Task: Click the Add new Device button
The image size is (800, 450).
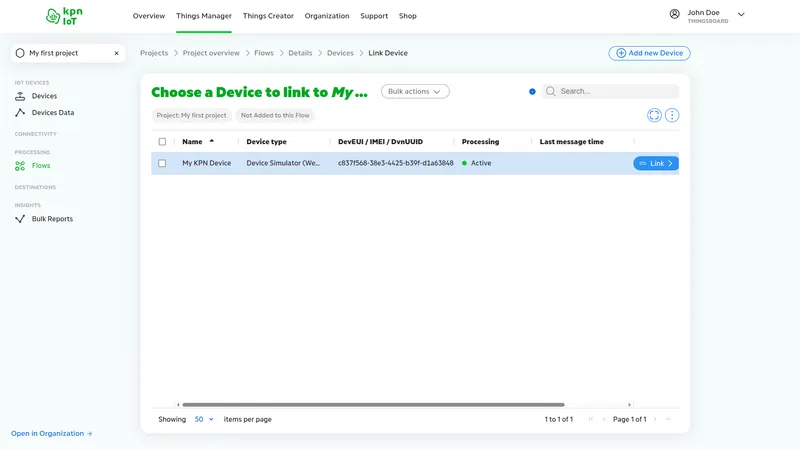Action: [649, 53]
